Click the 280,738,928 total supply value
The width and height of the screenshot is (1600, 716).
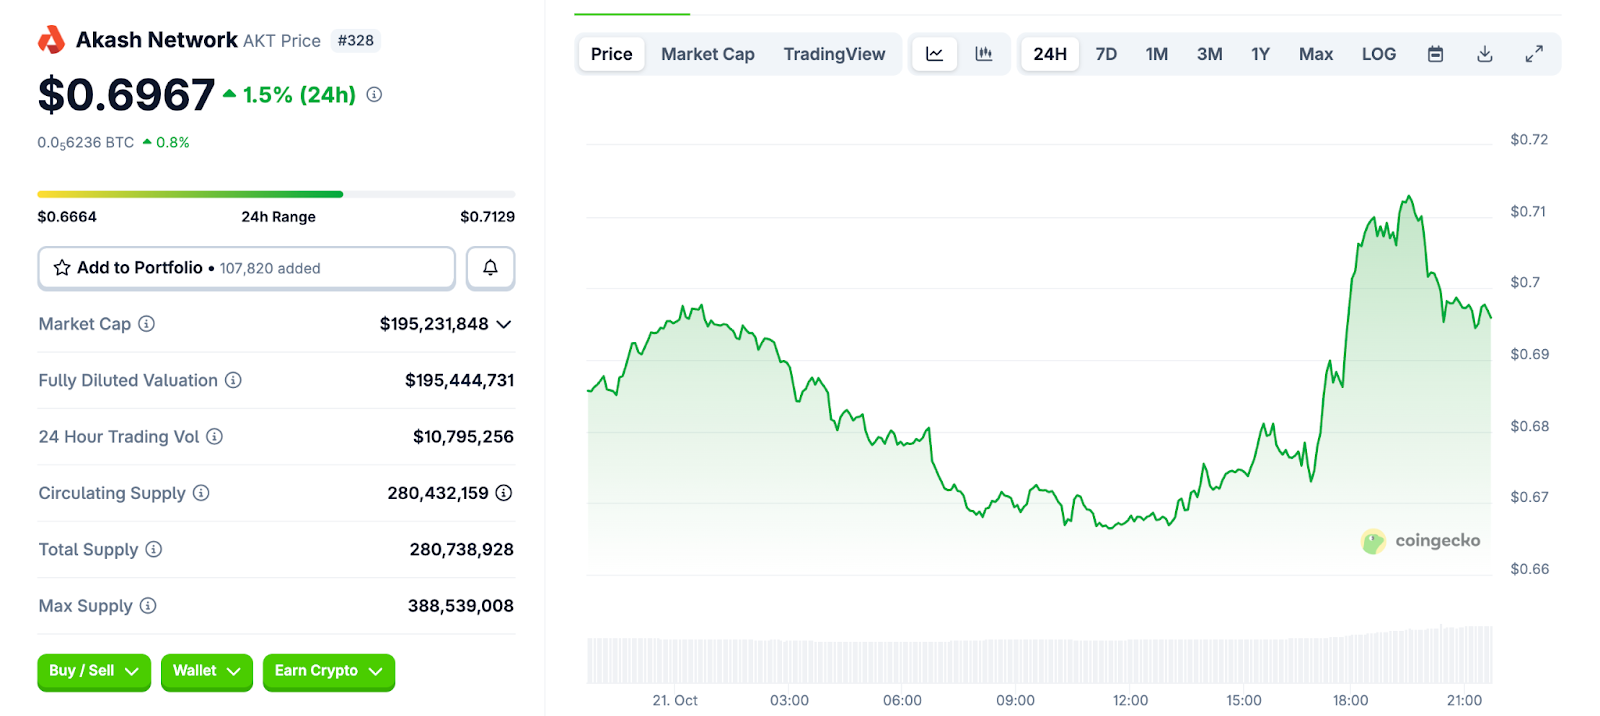click(461, 549)
